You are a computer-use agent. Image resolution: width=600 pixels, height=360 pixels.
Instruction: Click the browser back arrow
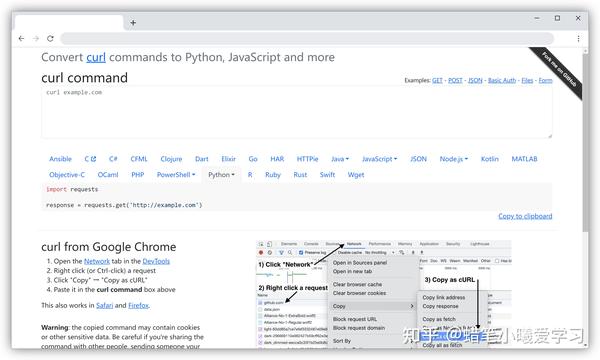pyautogui.click(x=21, y=38)
